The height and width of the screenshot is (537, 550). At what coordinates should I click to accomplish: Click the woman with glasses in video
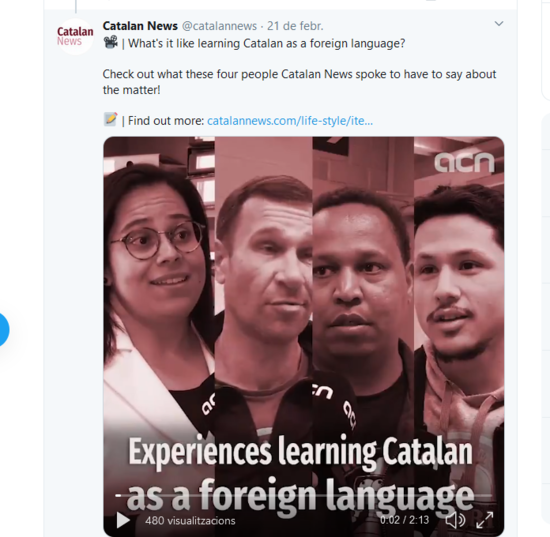(x=159, y=281)
